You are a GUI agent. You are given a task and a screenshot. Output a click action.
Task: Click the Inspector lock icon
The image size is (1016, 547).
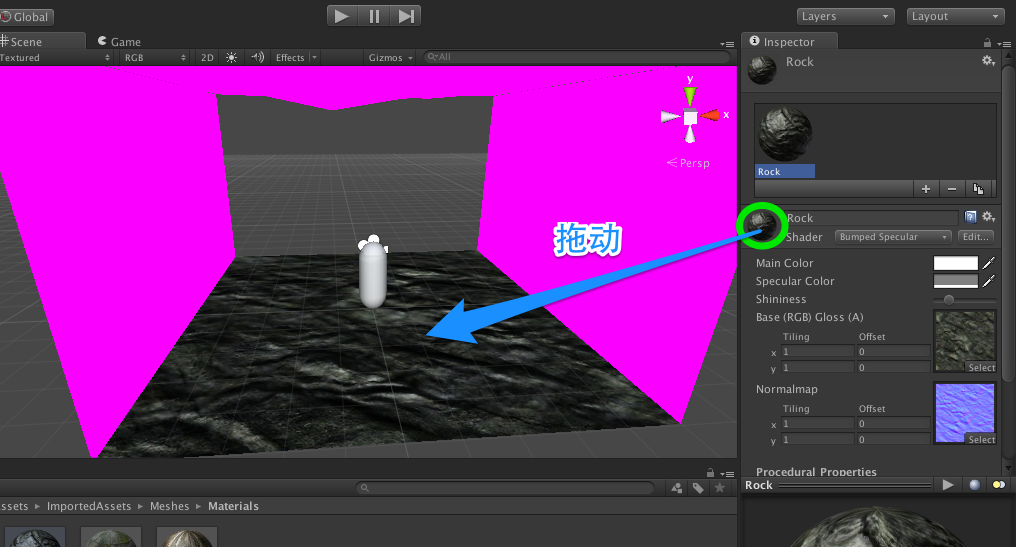coord(987,43)
